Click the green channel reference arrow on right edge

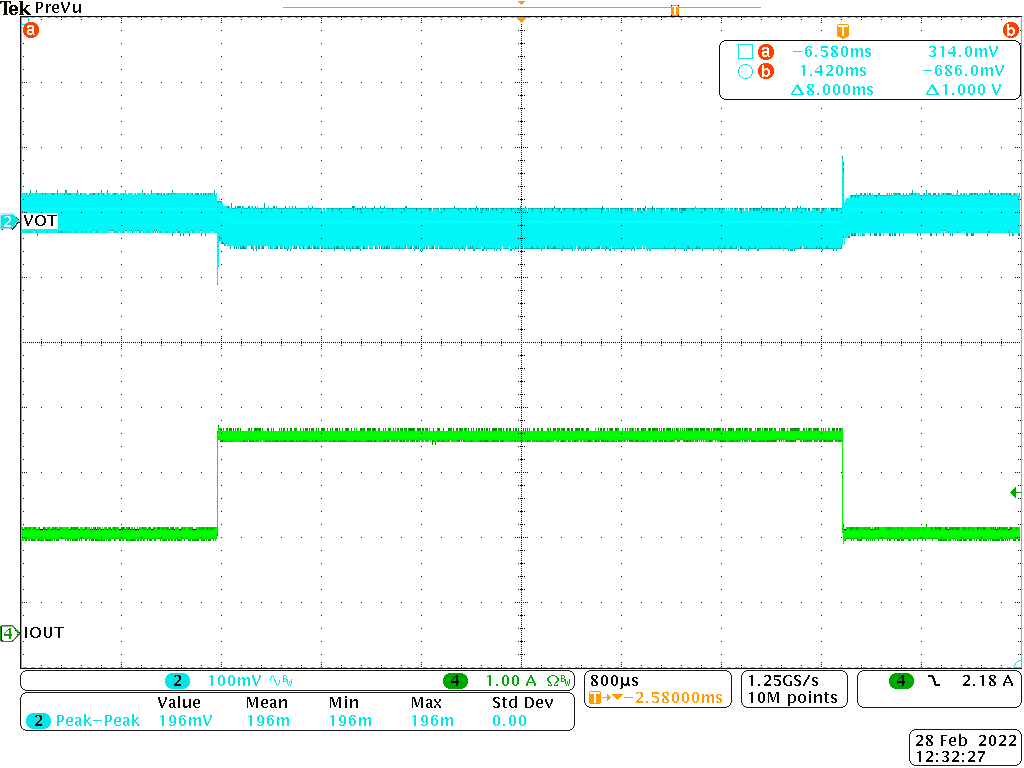point(1013,493)
